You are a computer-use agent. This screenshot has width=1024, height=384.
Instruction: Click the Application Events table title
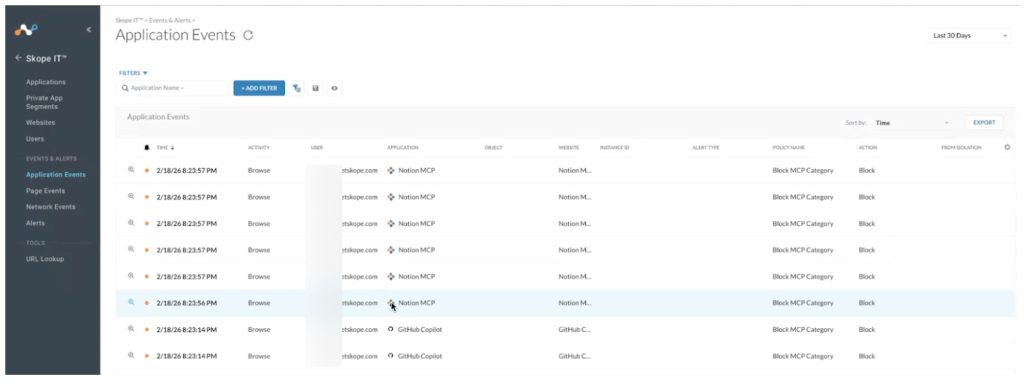pyautogui.click(x=158, y=117)
